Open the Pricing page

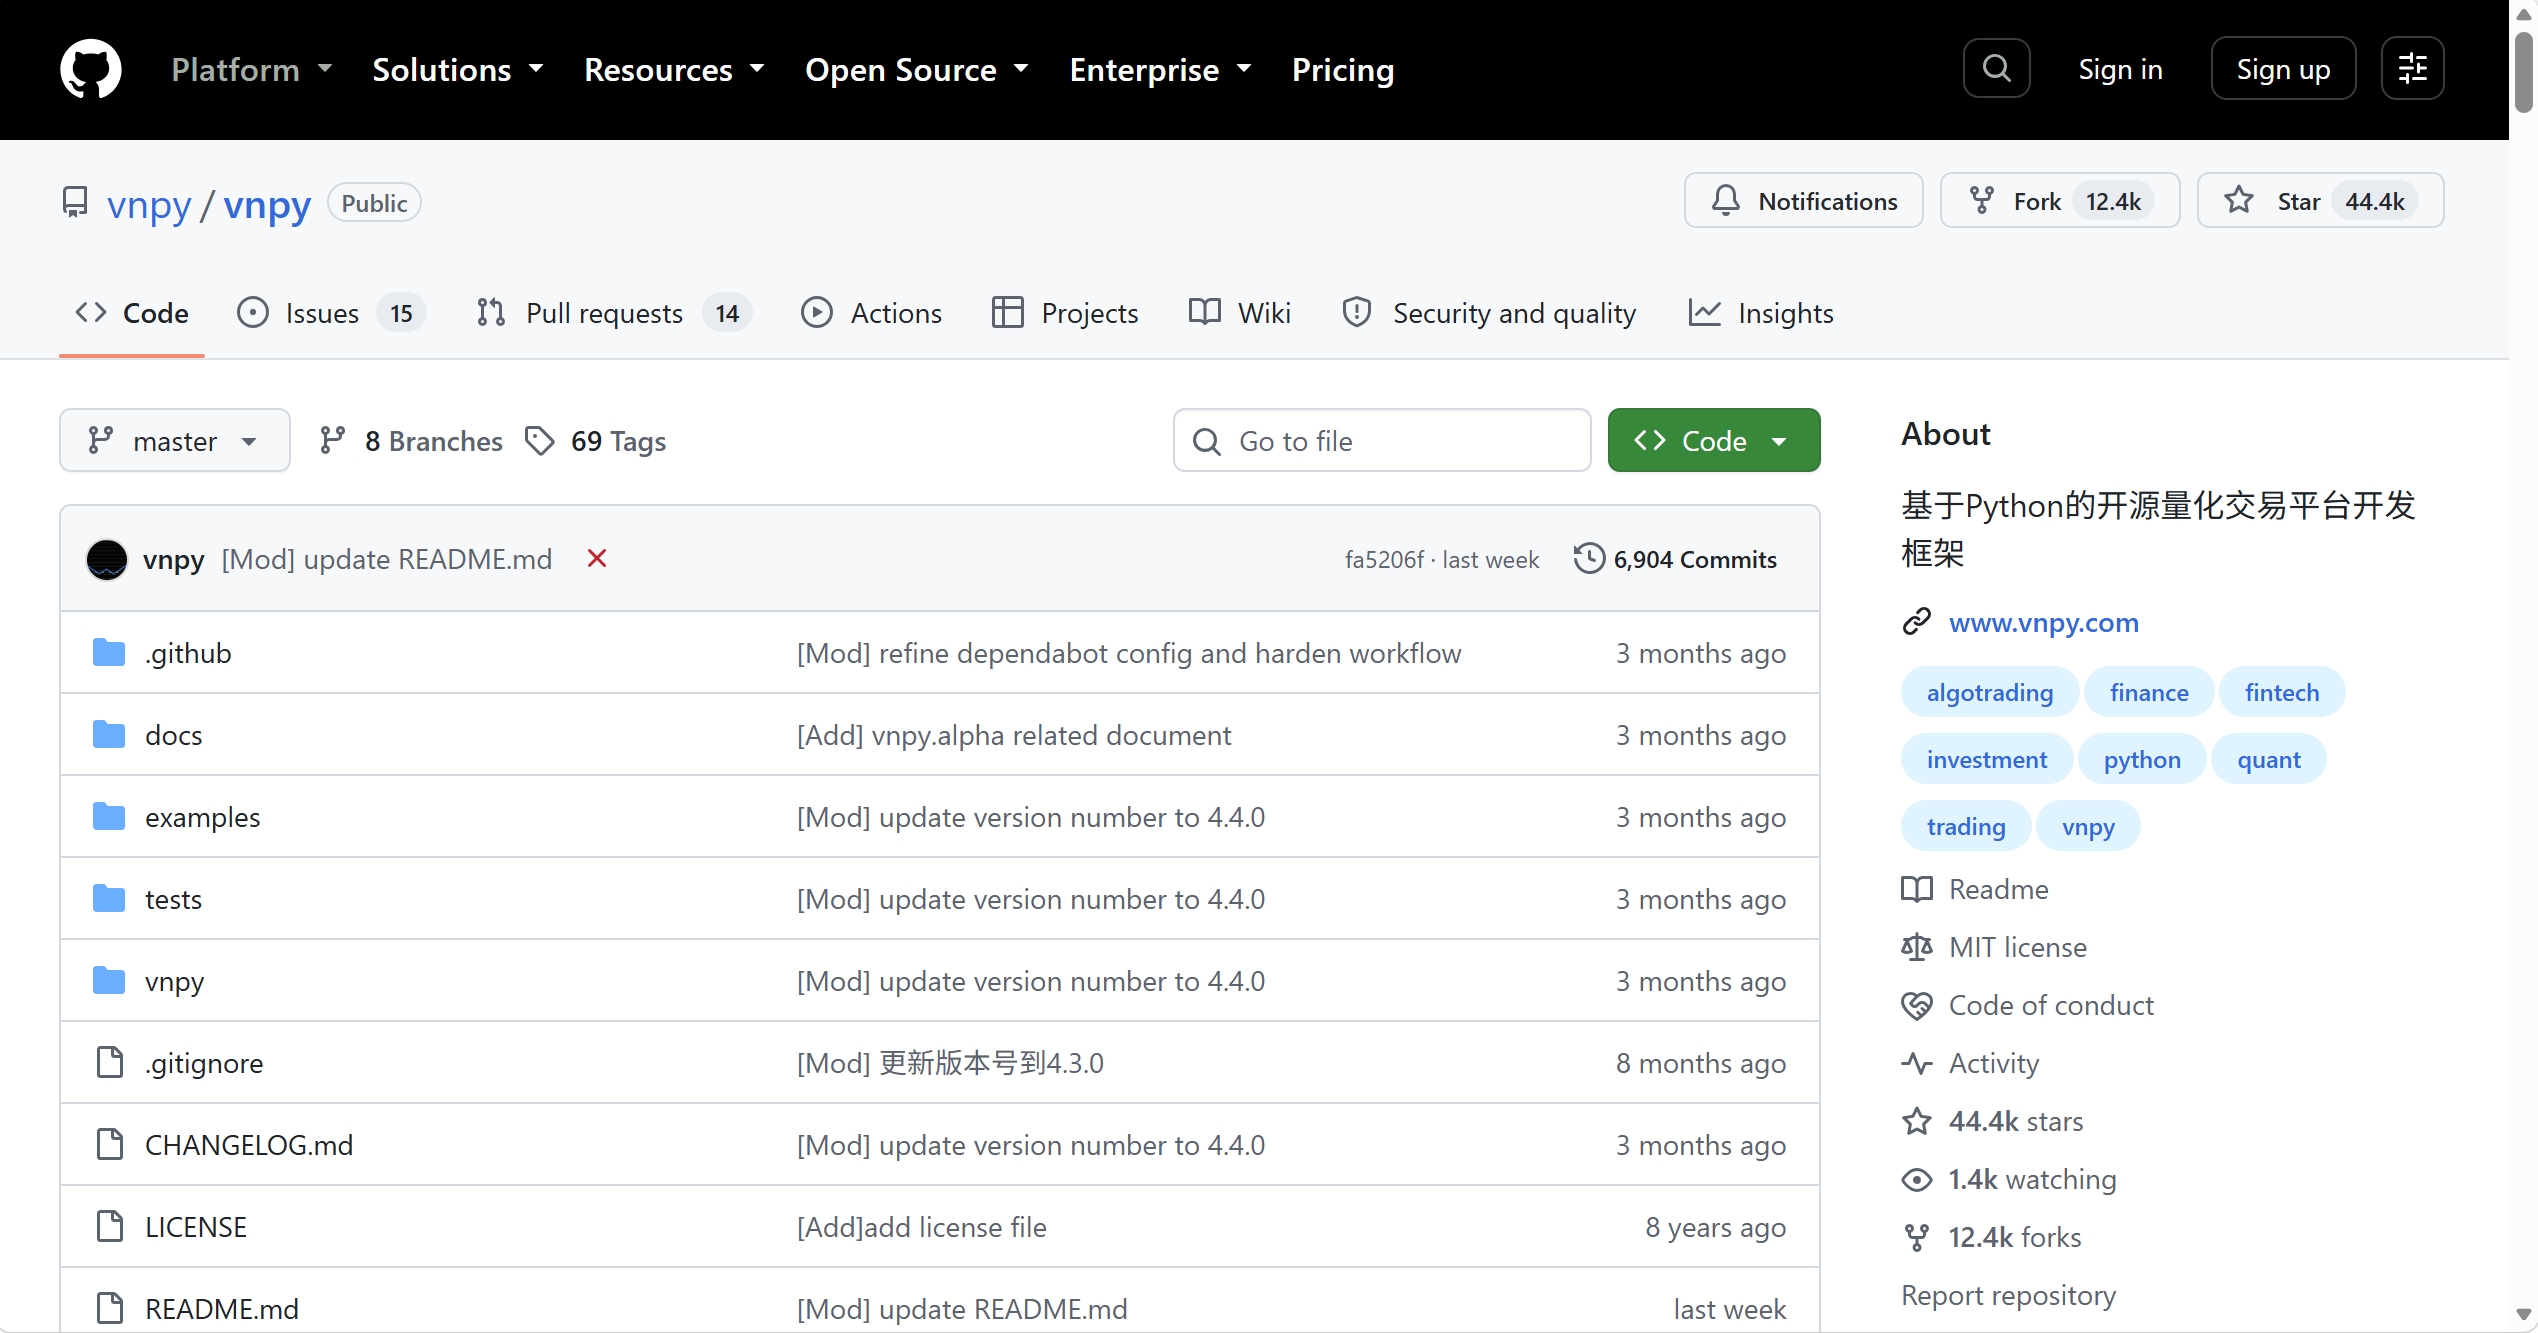pos(1342,69)
